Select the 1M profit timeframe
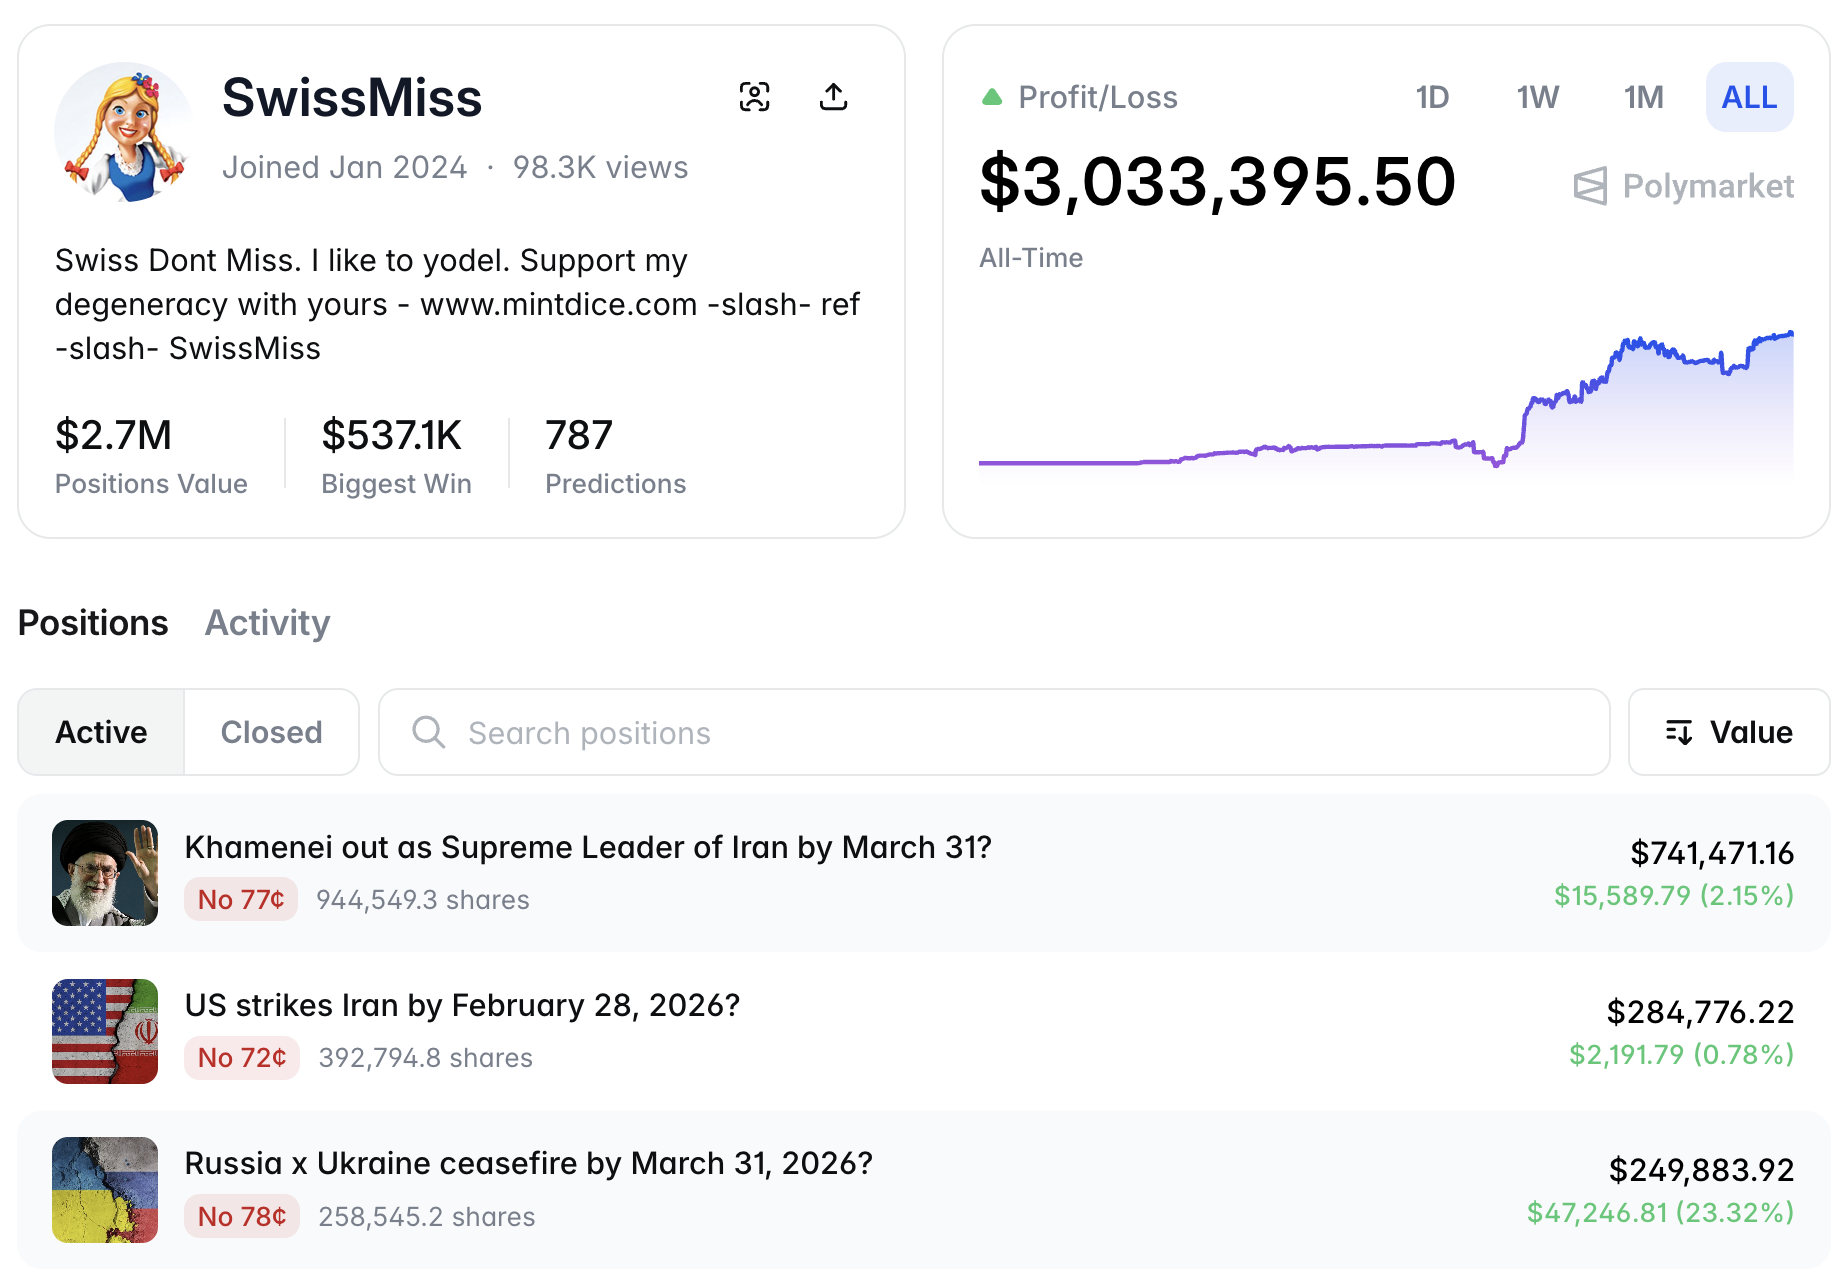The image size is (1848, 1272). pyautogui.click(x=1643, y=97)
